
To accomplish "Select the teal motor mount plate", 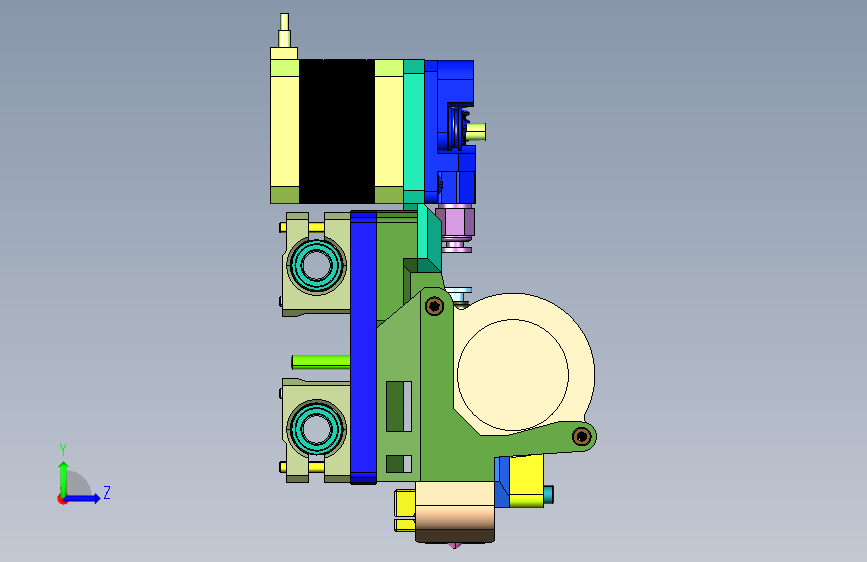I will [x=414, y=132].
